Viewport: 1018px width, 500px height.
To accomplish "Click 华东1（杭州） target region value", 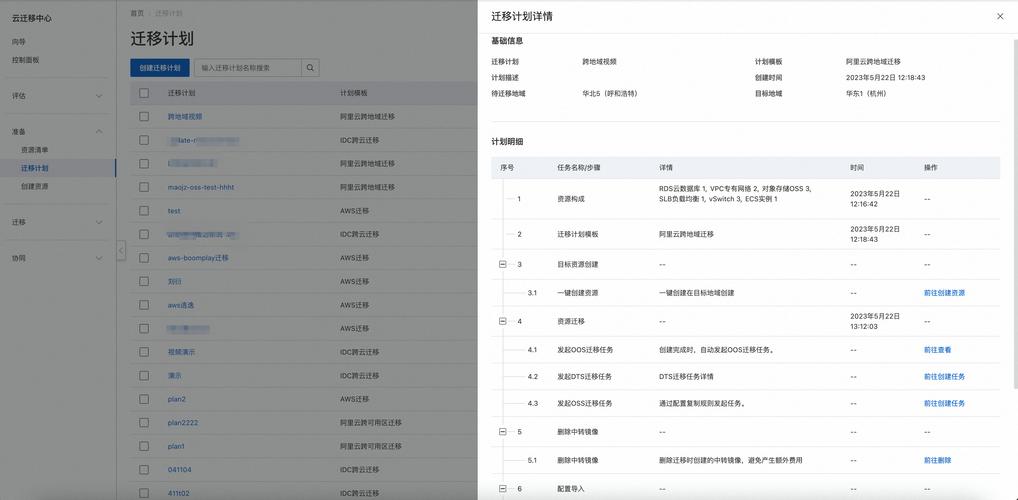I will point(865,94).
